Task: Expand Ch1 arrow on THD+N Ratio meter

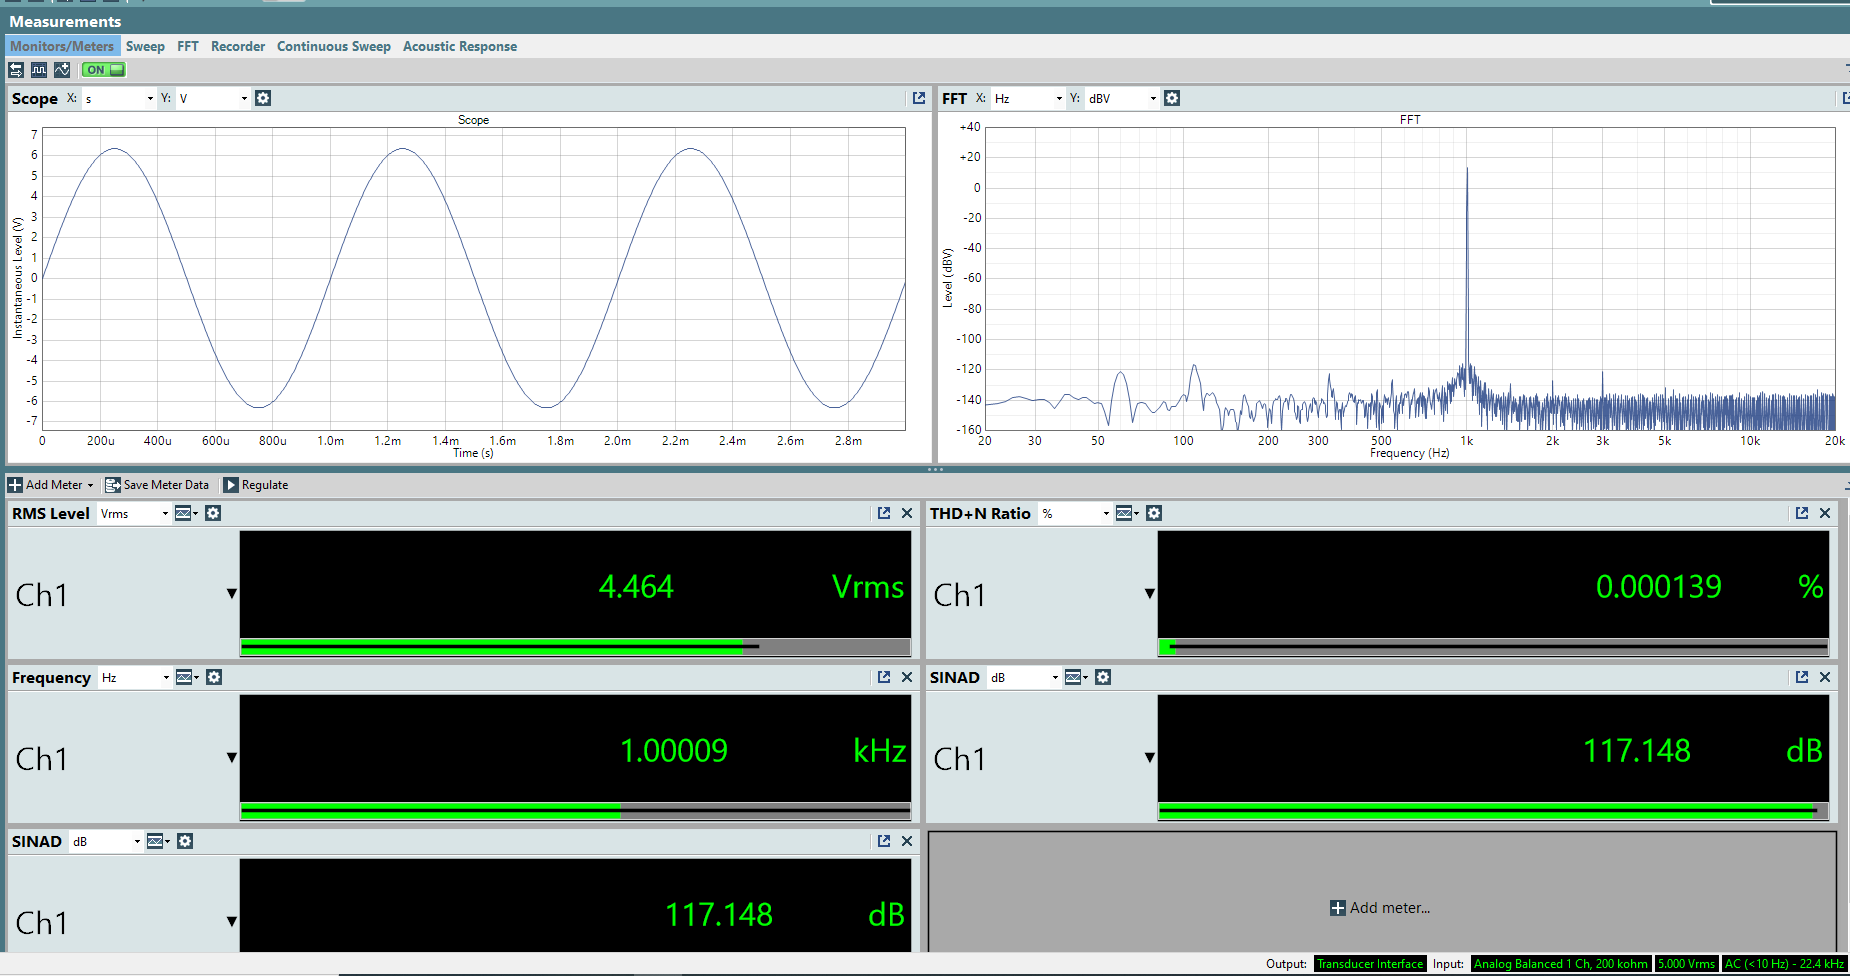Action: tap(1150, 594)
